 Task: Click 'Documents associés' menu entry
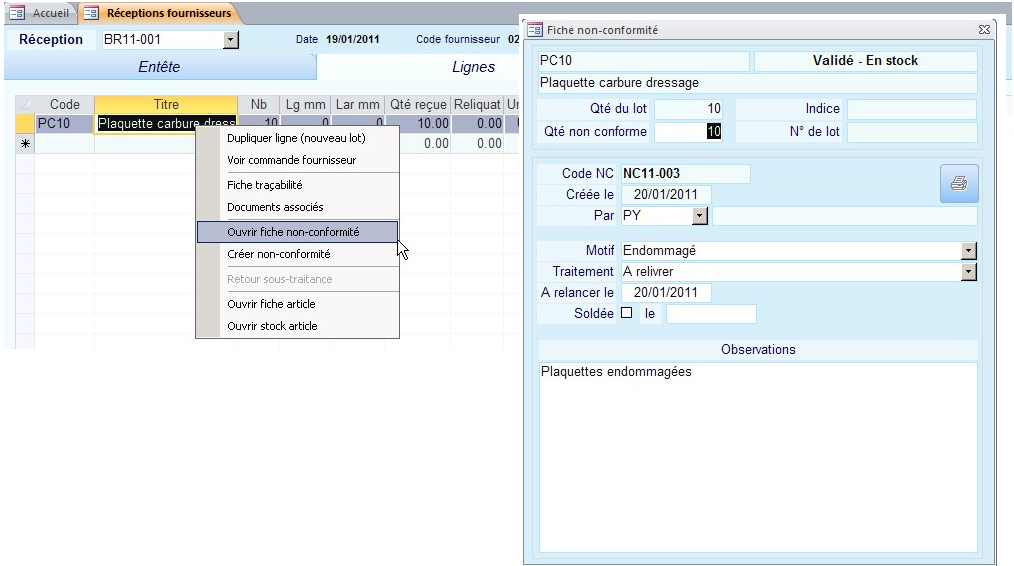pos(275,207)
